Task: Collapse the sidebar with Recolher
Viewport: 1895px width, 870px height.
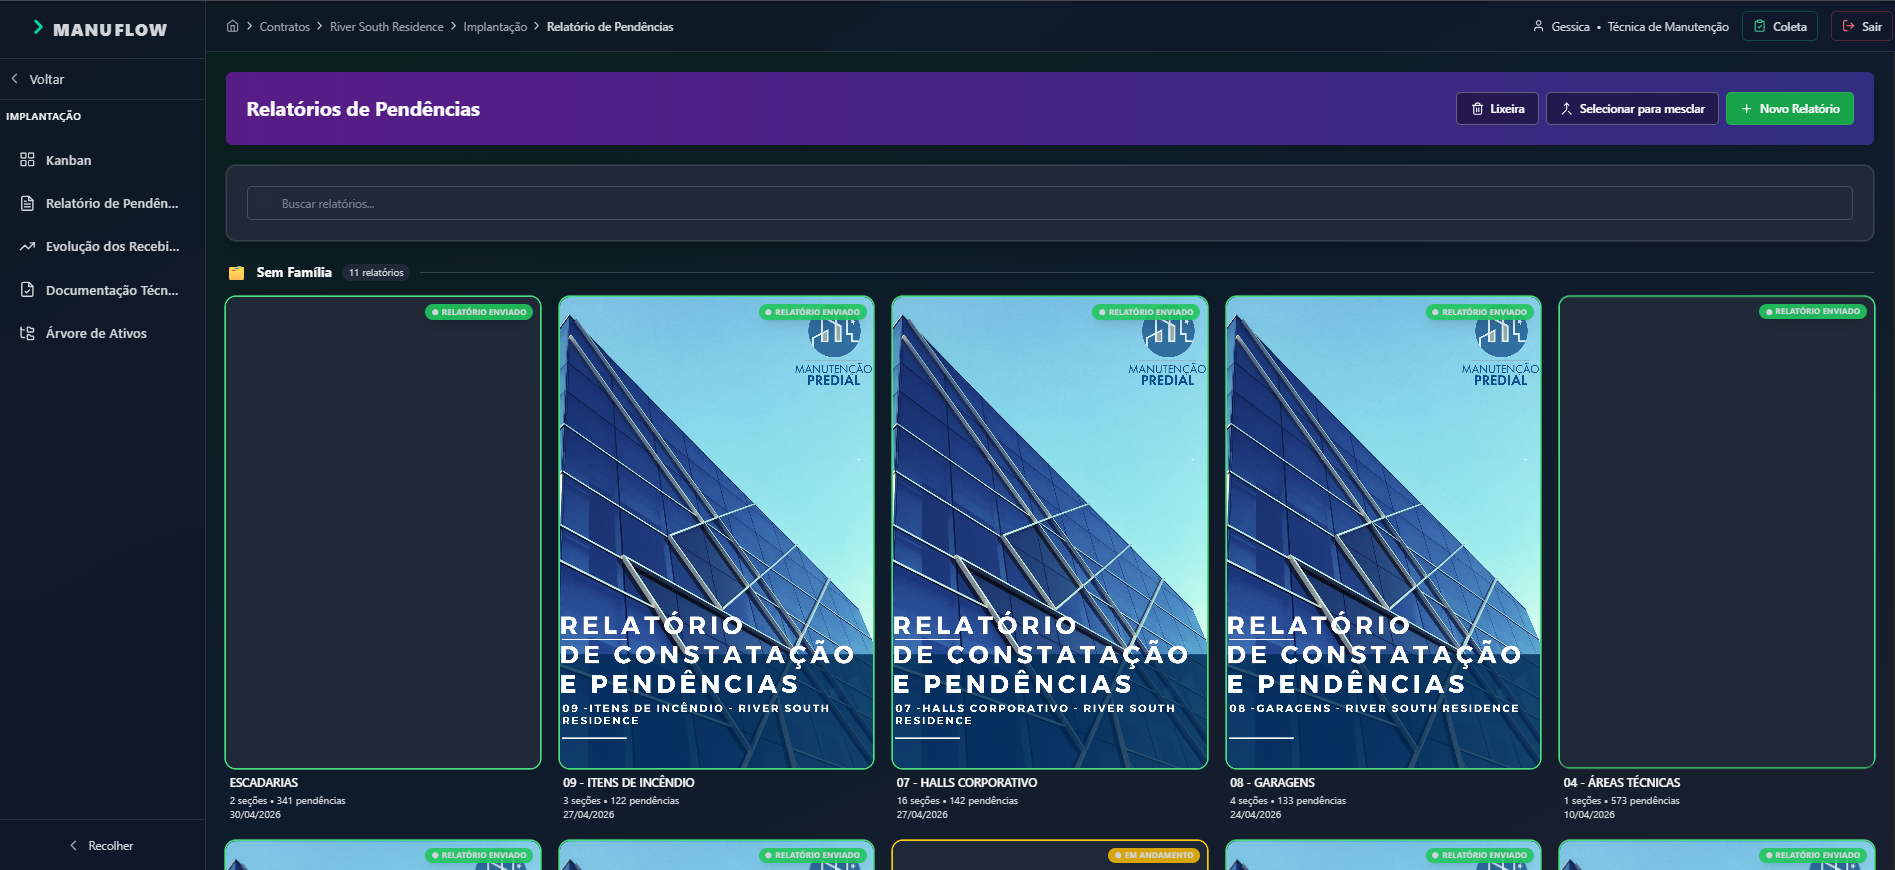Action: click(101, 845)
